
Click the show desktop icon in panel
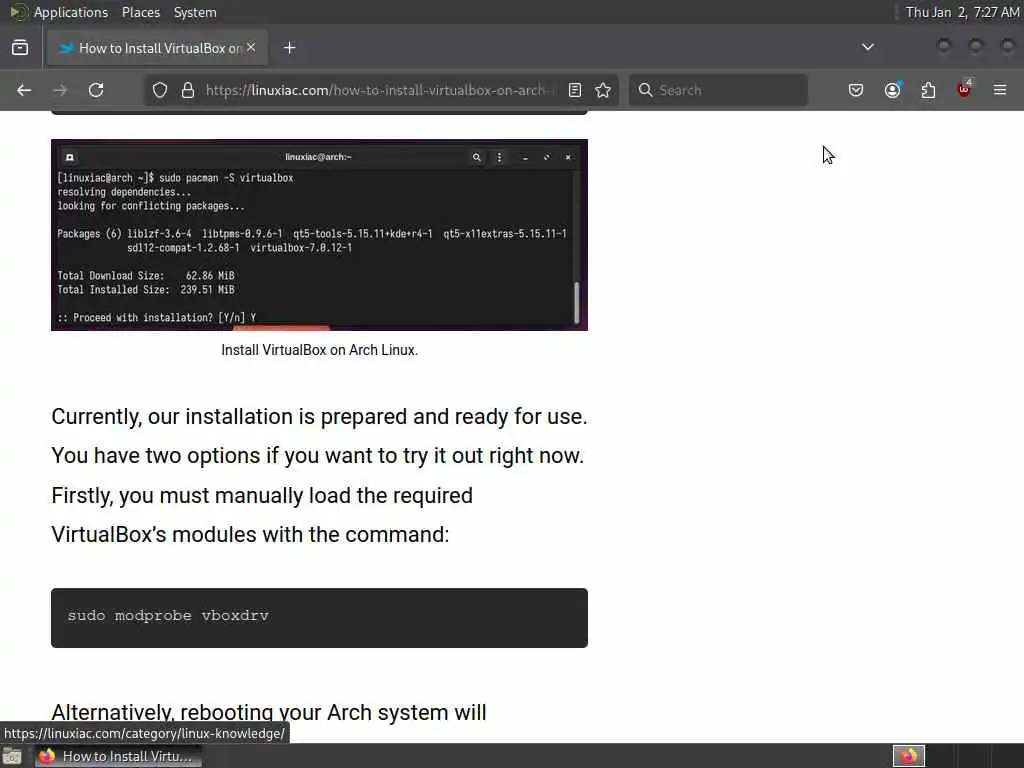(12, 756)
